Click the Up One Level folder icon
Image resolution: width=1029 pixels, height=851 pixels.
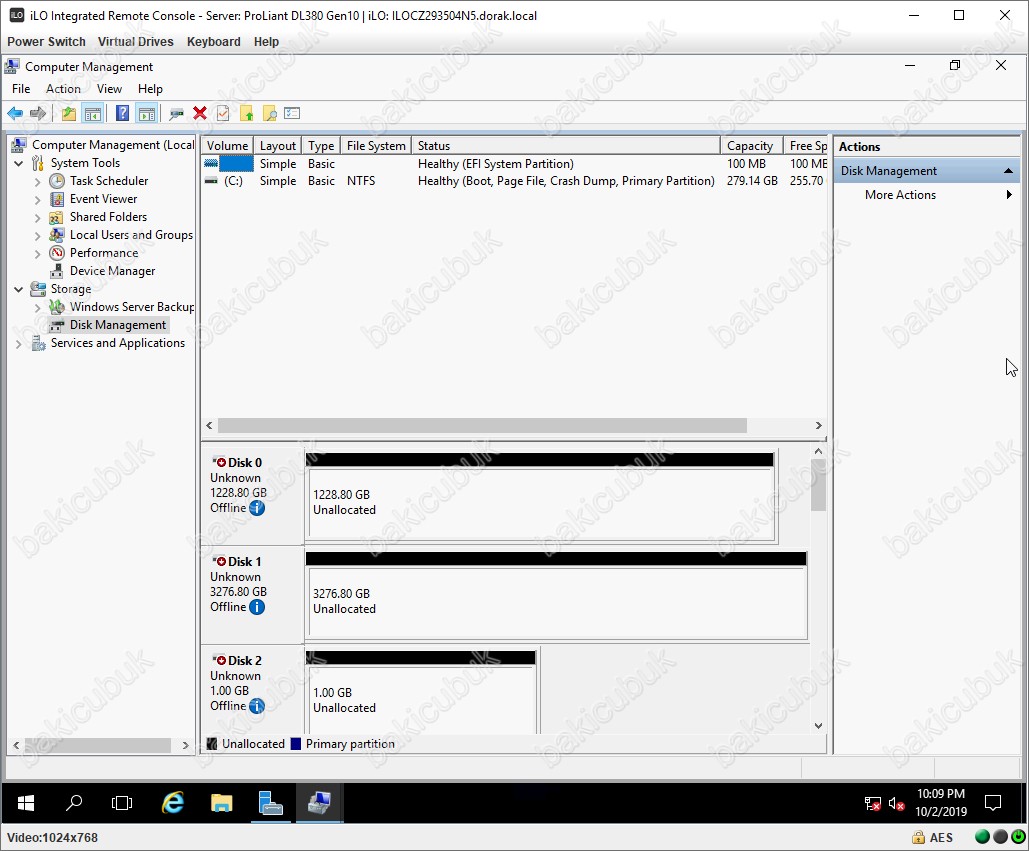(69, 114)
